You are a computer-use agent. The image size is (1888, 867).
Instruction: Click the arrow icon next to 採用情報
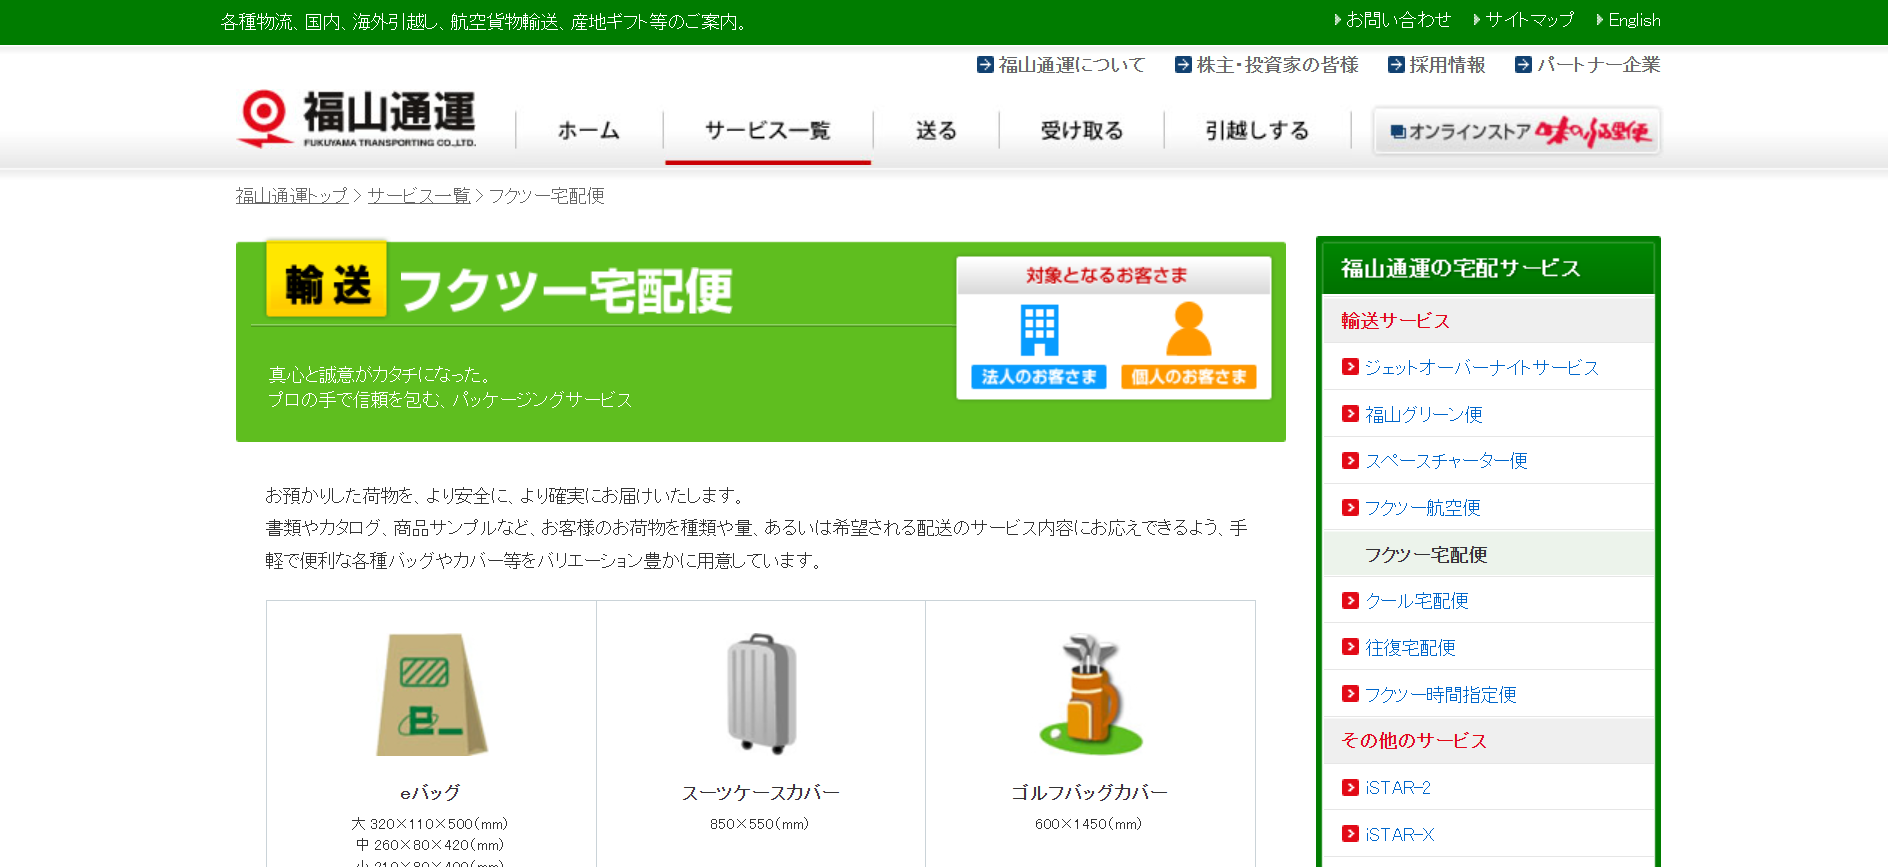(x=1396, y=65)
